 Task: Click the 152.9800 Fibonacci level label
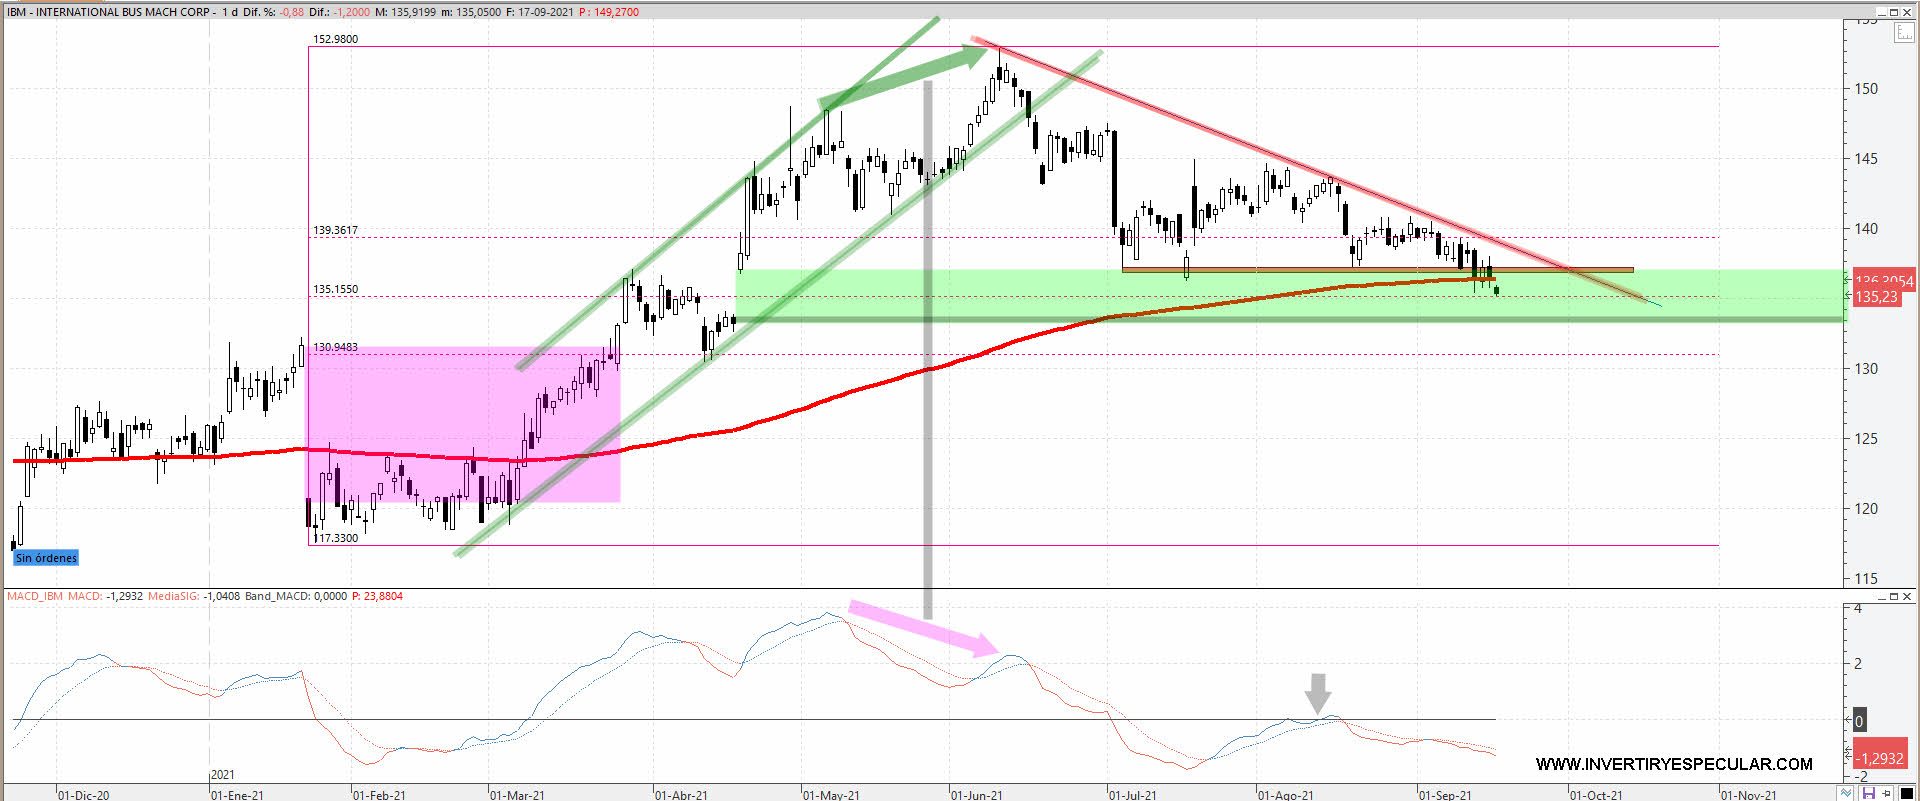[335, 39]
